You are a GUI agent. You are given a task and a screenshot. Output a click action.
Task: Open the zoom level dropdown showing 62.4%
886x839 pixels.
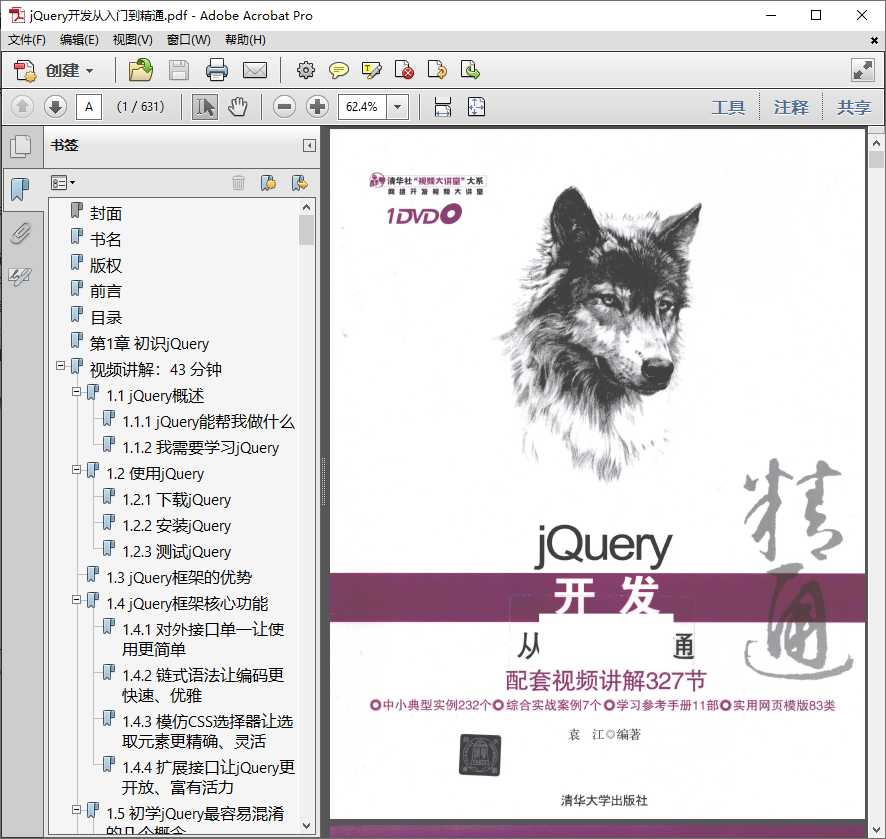(395, 106)
